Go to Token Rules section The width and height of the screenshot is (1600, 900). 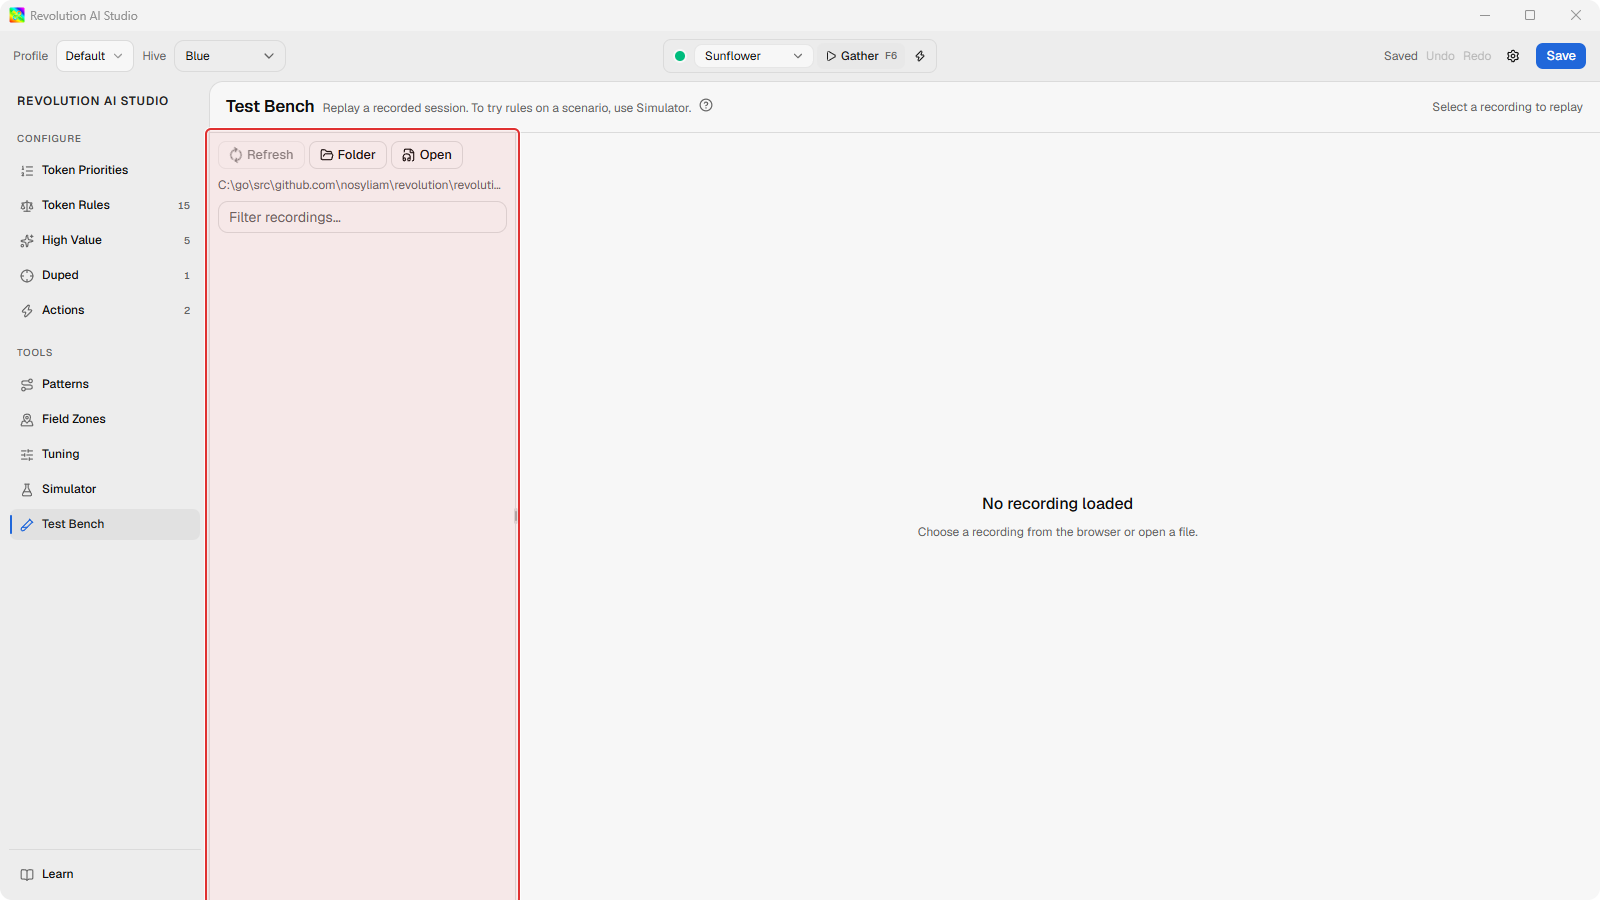(x=104, y=205)
